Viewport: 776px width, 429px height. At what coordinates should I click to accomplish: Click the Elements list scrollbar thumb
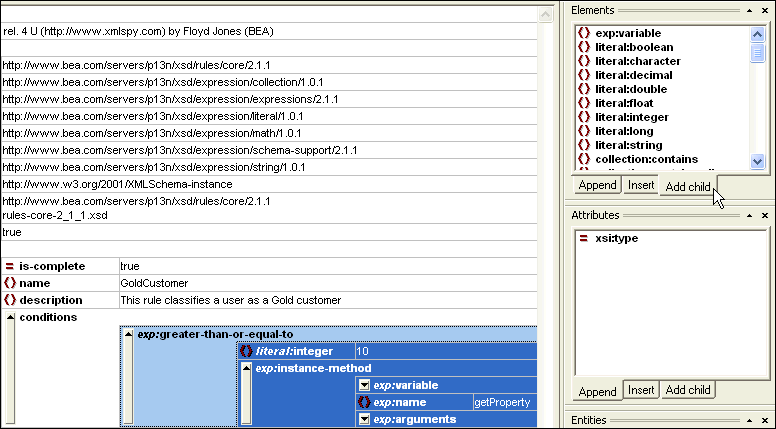click(x=758, y=52)
